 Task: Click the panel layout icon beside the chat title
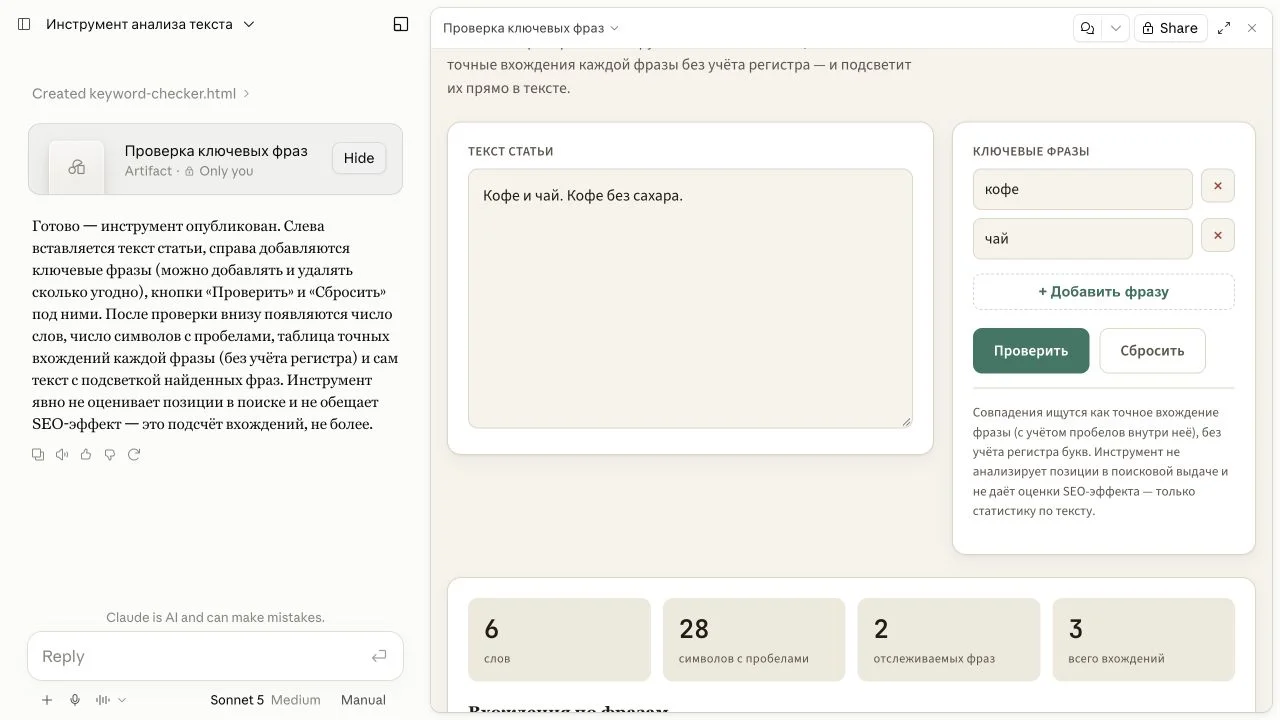[x=401, y=24]
